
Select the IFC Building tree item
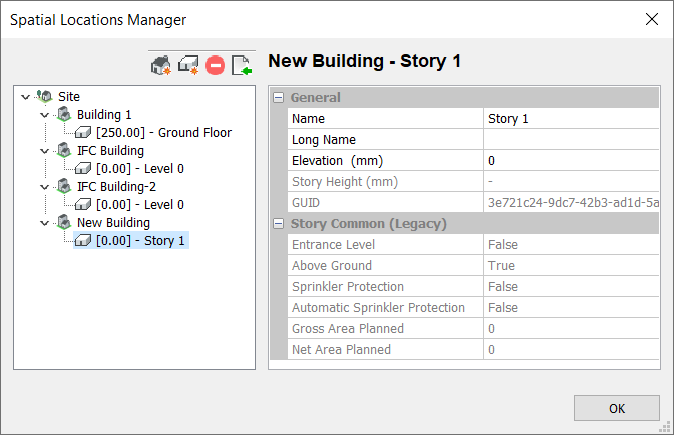[x=110, y=150]
